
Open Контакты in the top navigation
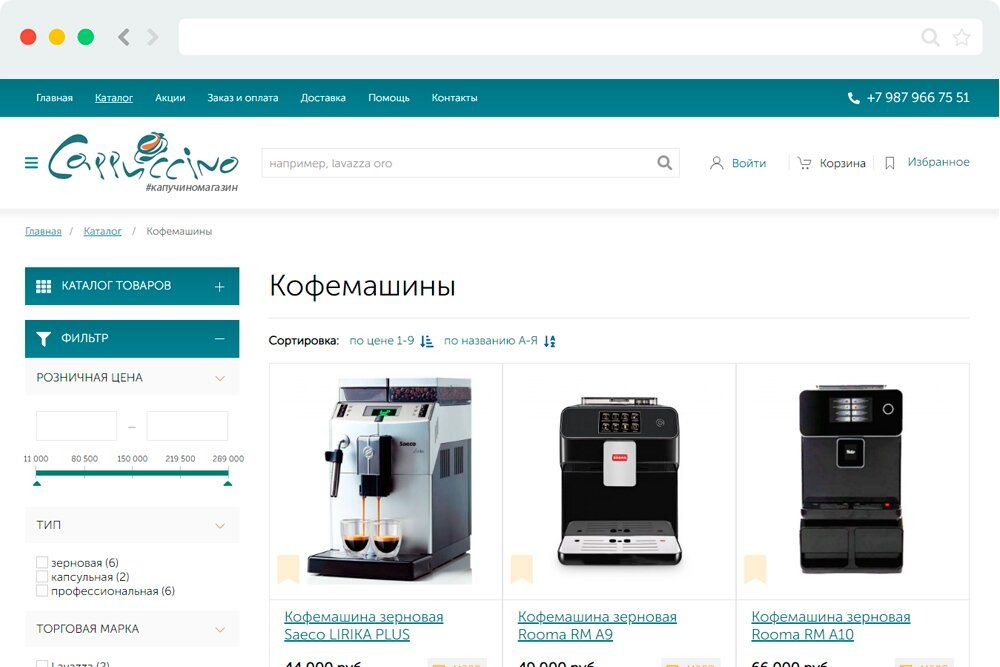(455, 98)
